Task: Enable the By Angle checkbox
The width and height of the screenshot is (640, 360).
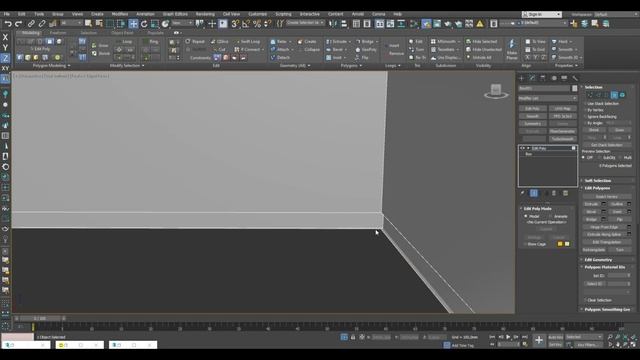Action: [x=593, y=123]
